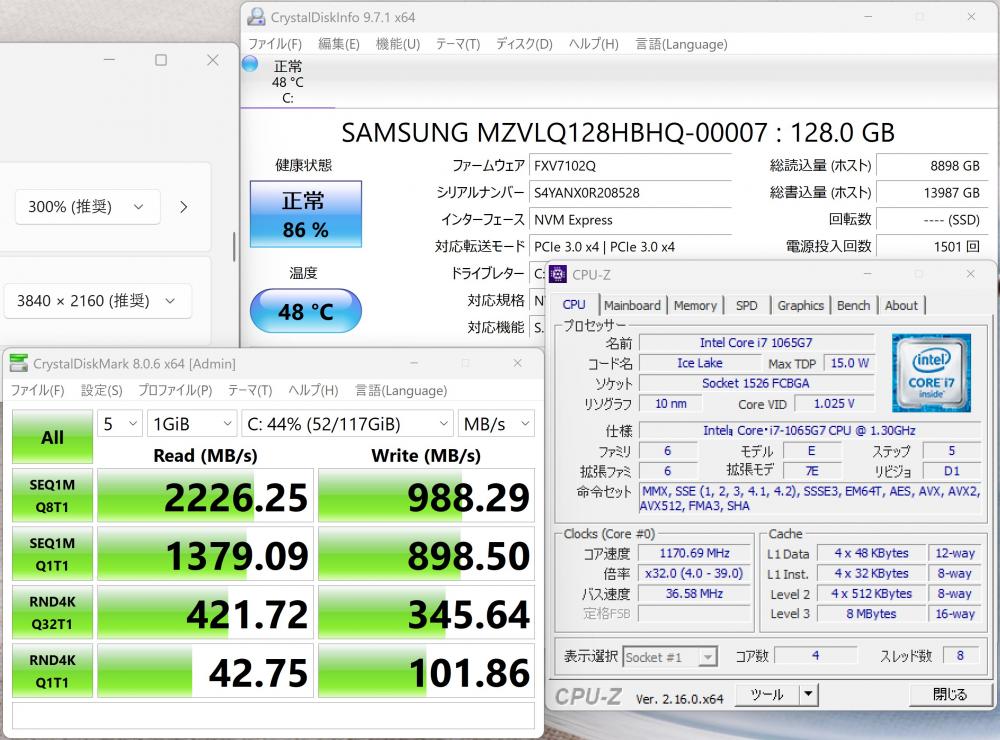Open 設定(S) menu in CrystalDiskMark
The width and height of the screenshot is (1000, 740).
(101, 390)
